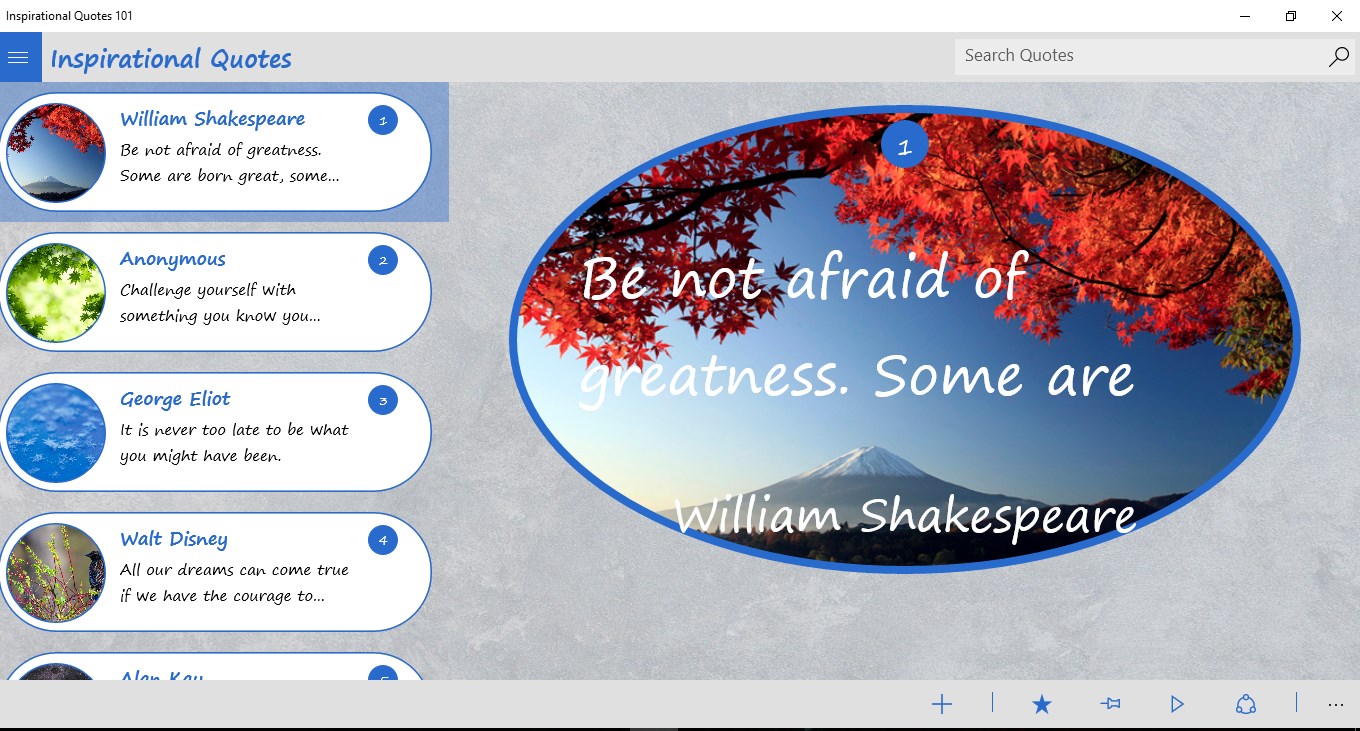Click the 'George Eliot' author name
The width and height of the screenshot is (1360, 731).
pyautogui.click(x=175, y=399)
